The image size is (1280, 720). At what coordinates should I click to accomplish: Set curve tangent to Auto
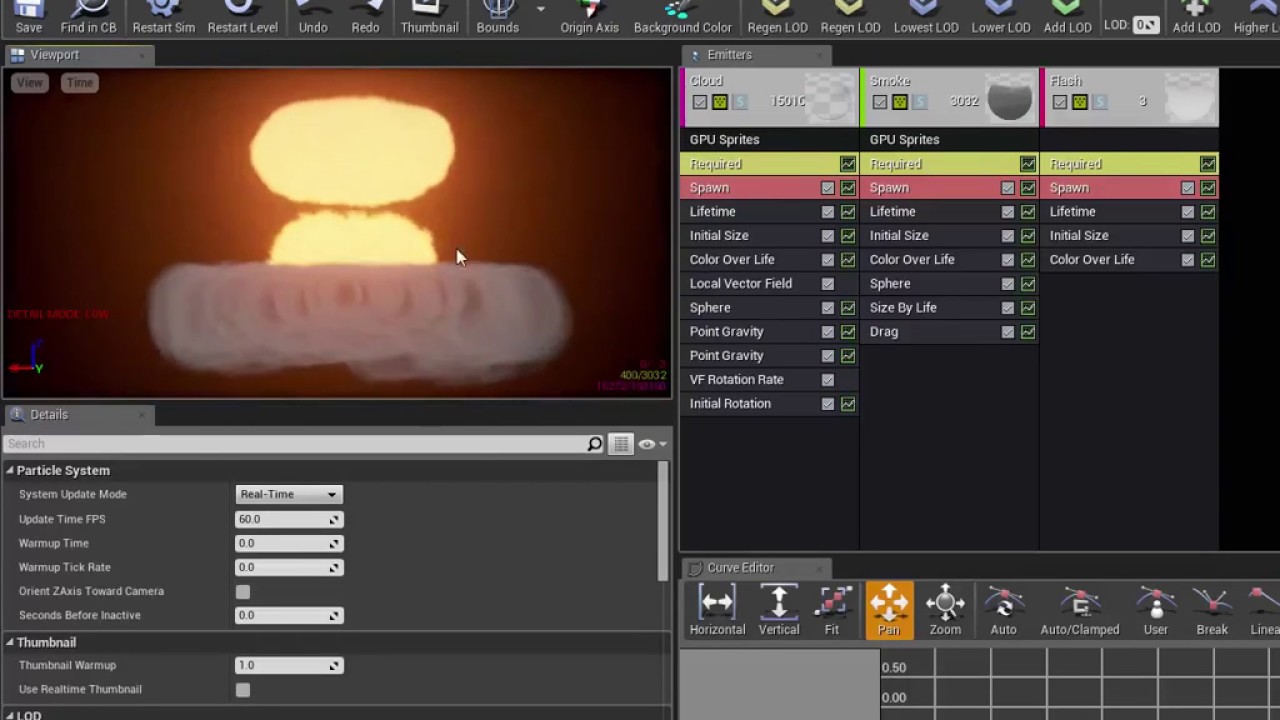(x=1003, y=610)
